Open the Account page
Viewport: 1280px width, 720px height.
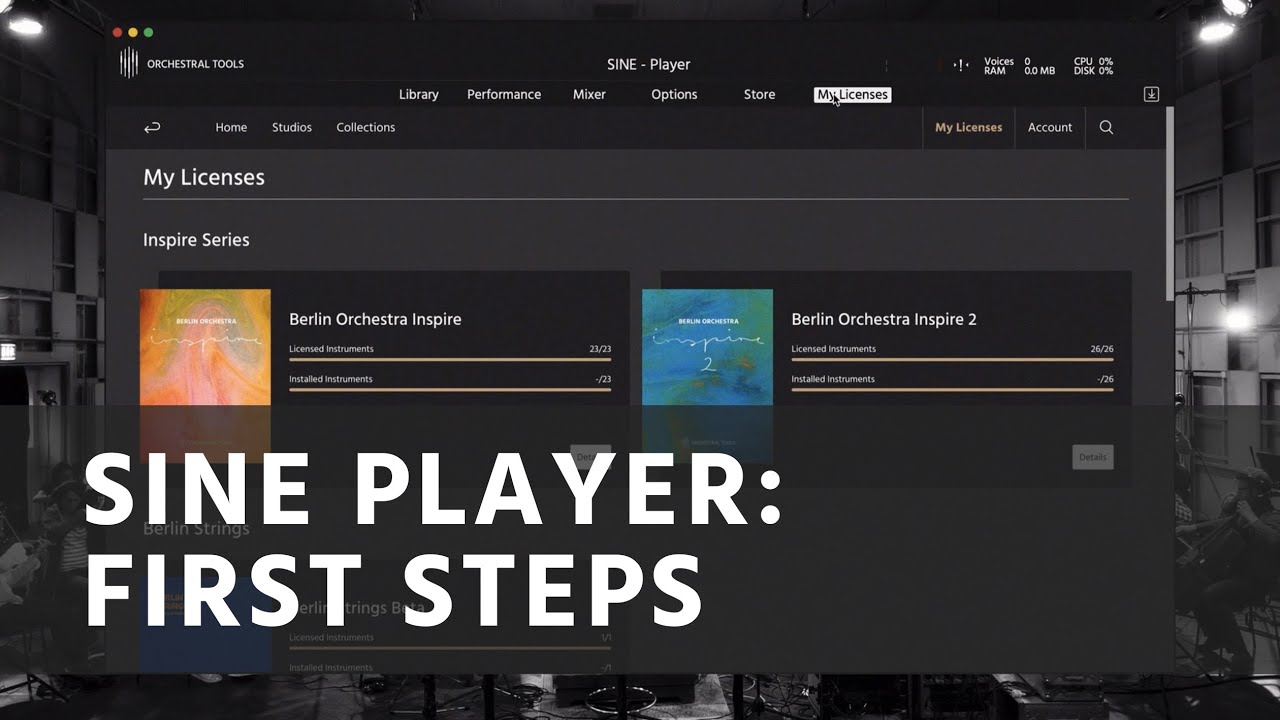point(1050,127)
